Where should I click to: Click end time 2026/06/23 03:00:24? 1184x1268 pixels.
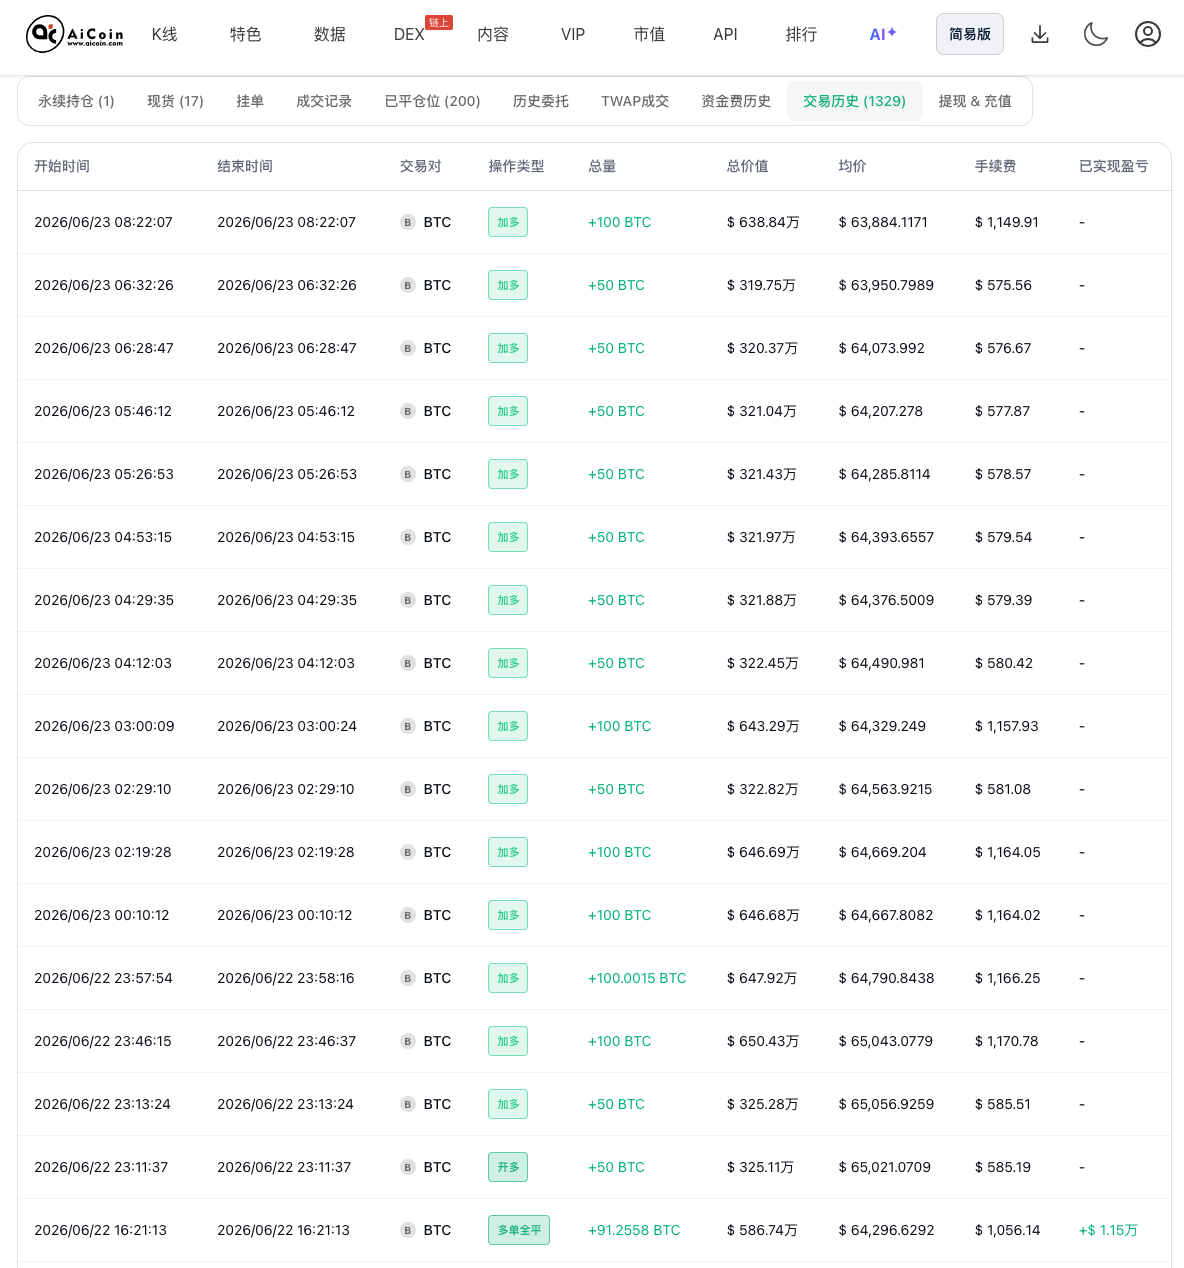pyautogui.click(x=287, y=726)
